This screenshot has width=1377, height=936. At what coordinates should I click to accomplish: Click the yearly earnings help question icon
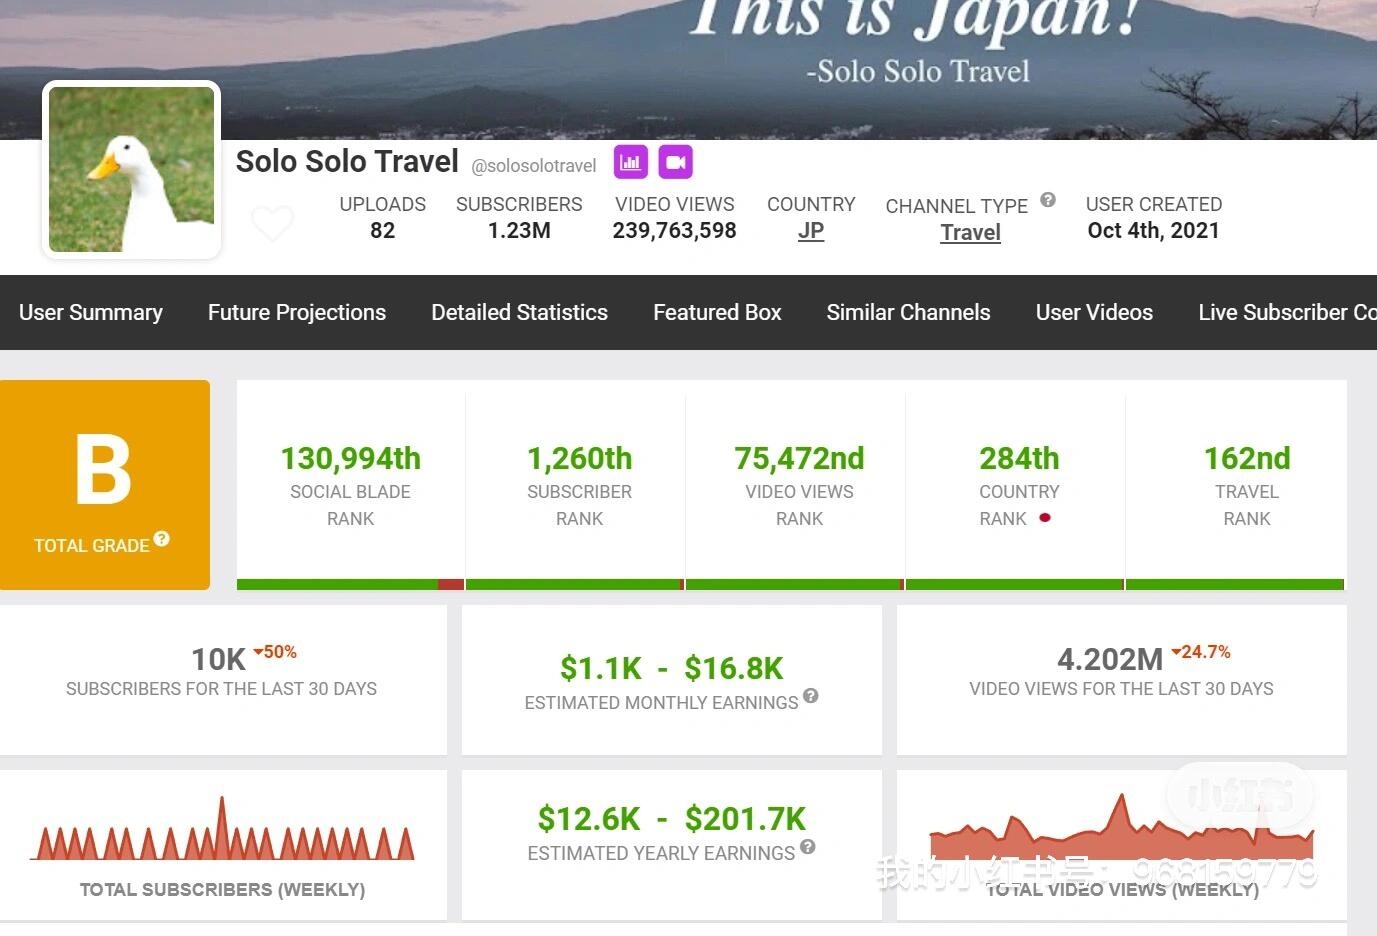point(808,847)
